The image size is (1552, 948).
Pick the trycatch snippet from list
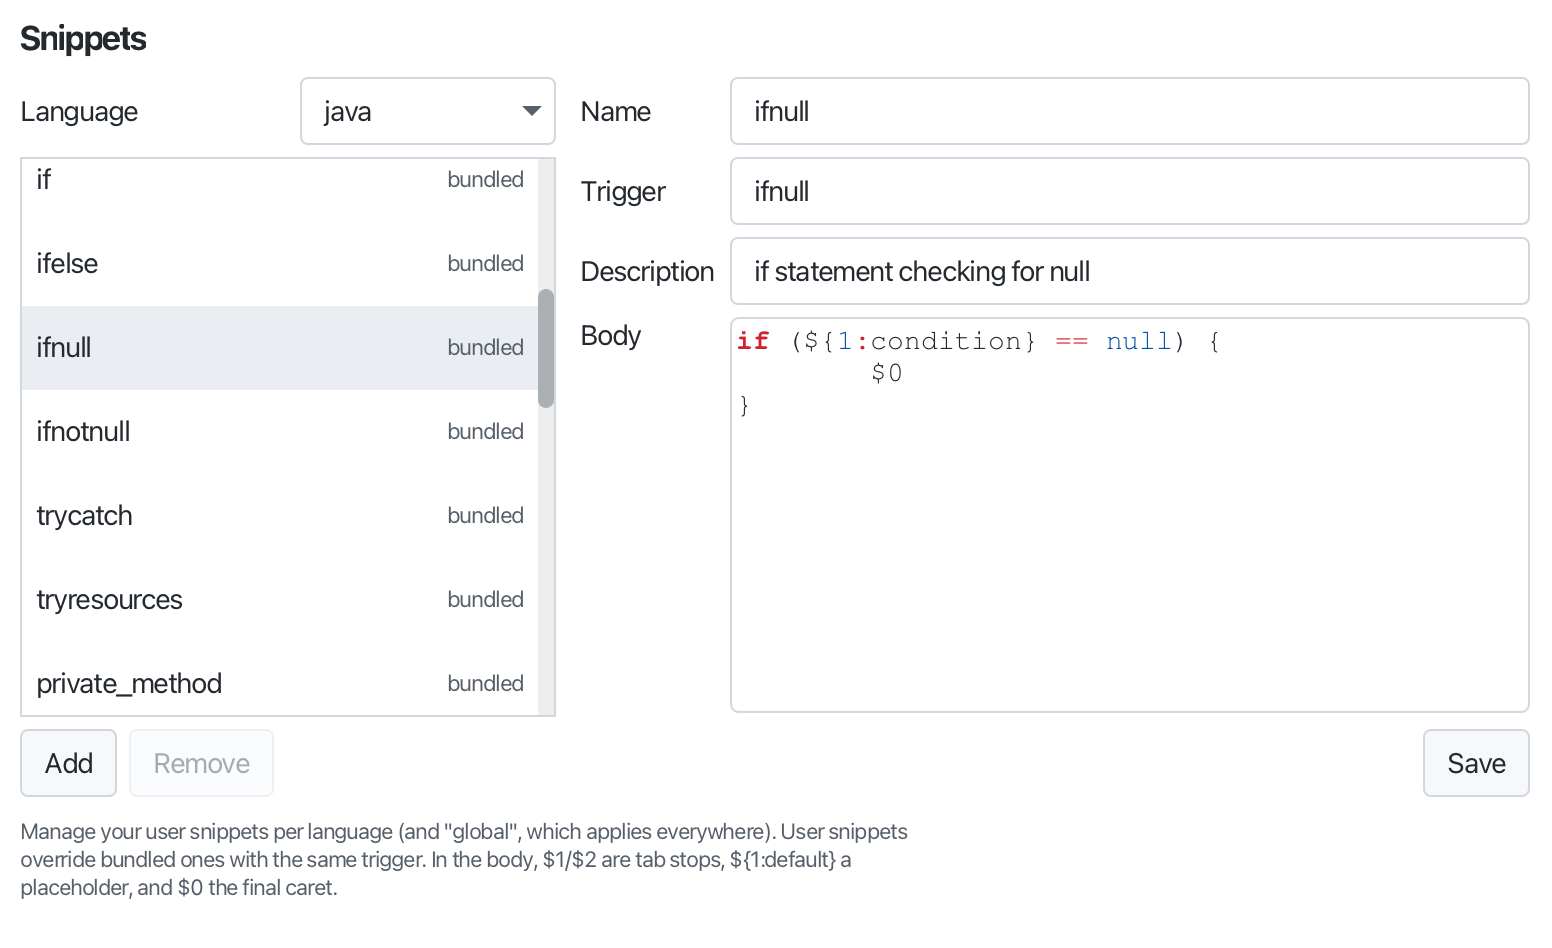pyautogui.click(x=280, y=516)
